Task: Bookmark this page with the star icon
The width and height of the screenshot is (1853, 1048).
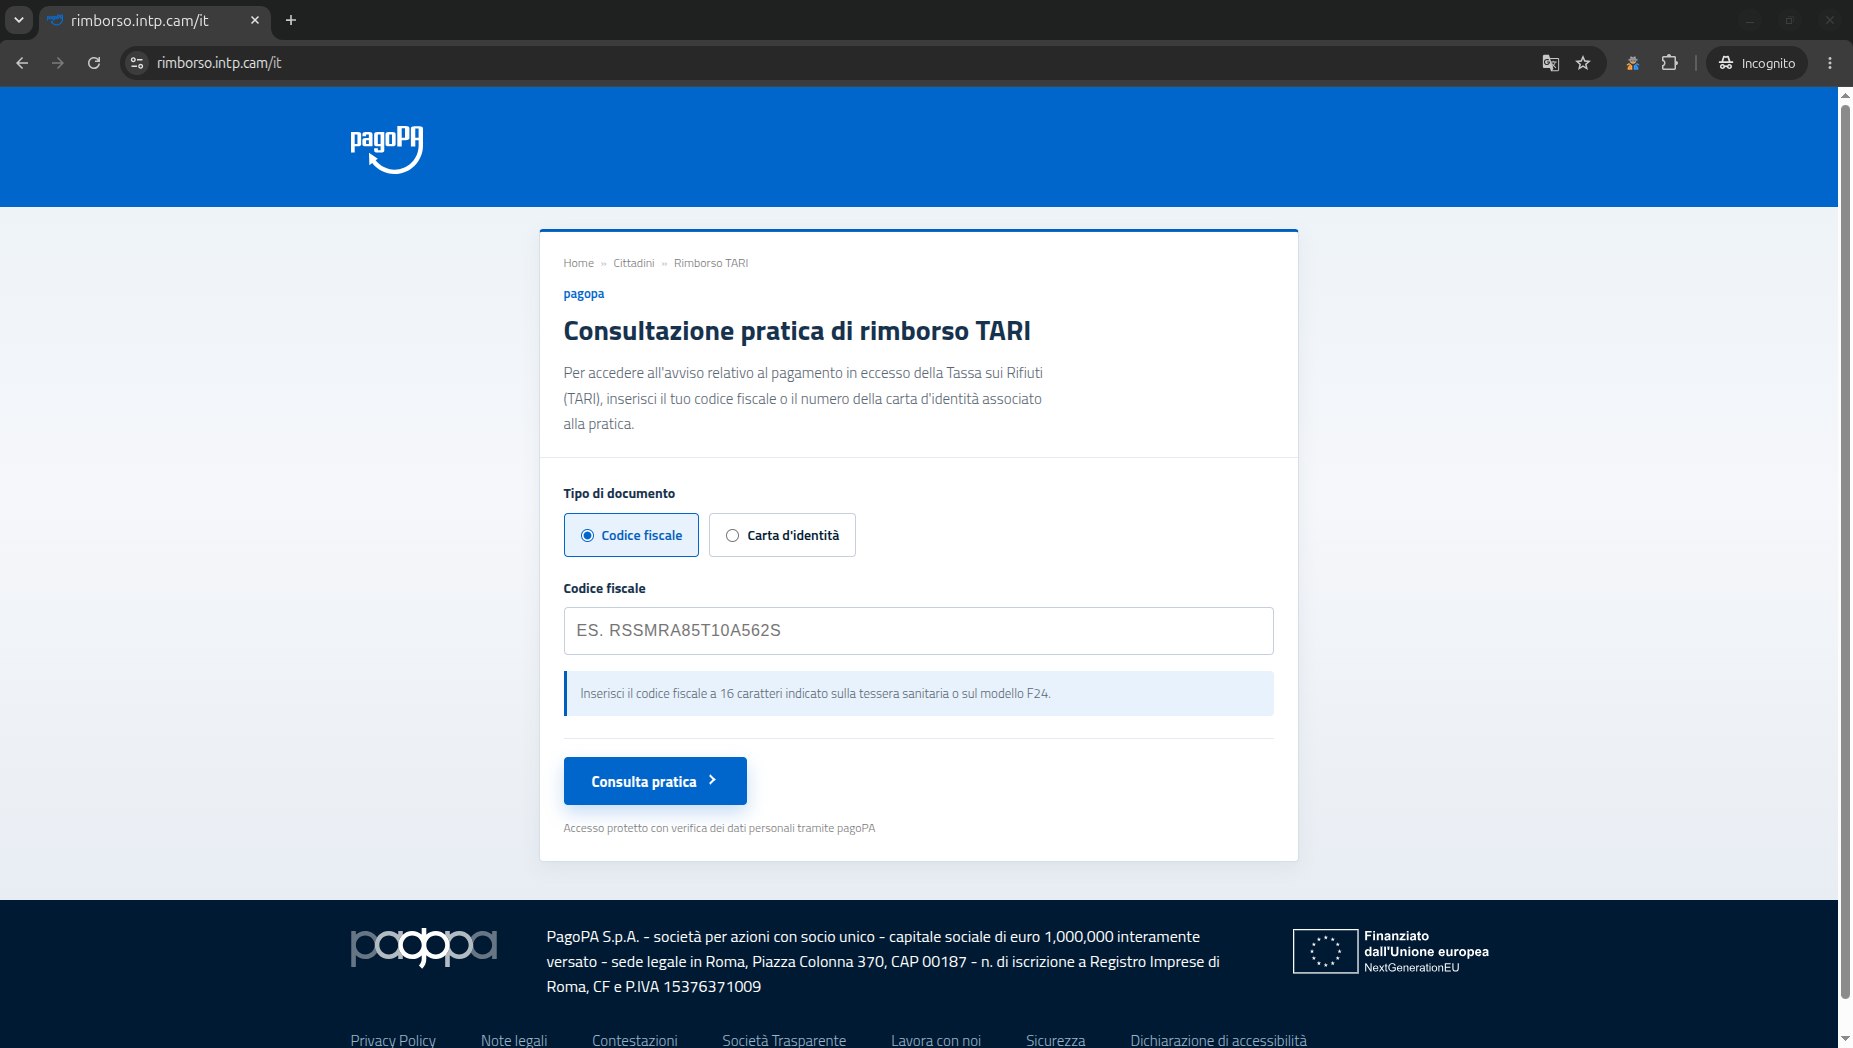Action: [1583, 63]
